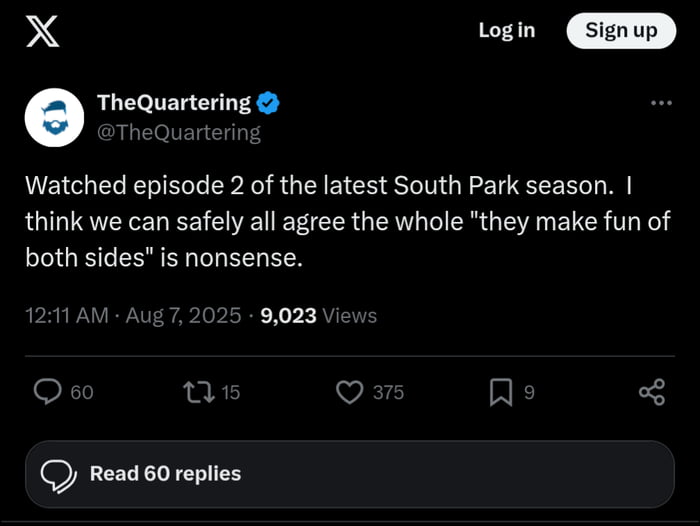Click the X logo icon
The height and width of the screenshot is (526, 700).
[x=41, y=32]
